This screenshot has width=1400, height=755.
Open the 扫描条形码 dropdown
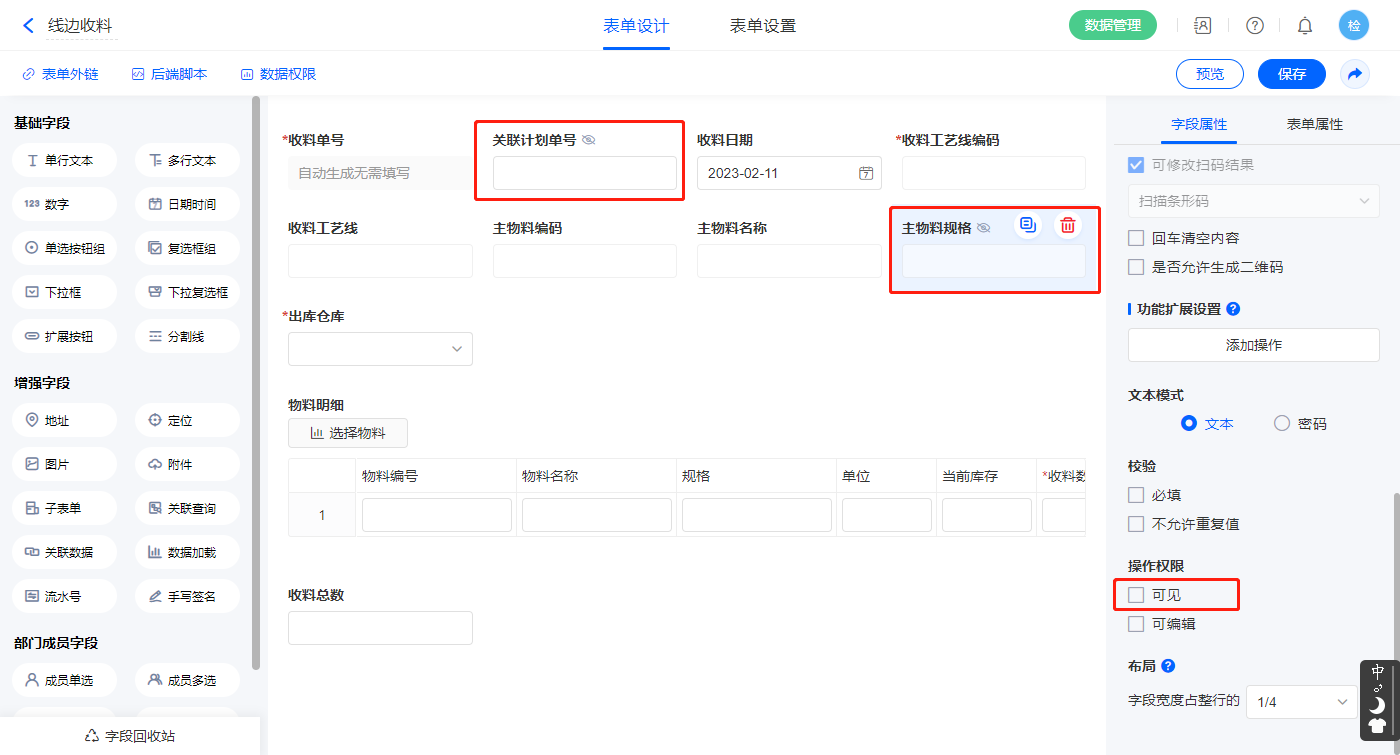pos(1253,201)
